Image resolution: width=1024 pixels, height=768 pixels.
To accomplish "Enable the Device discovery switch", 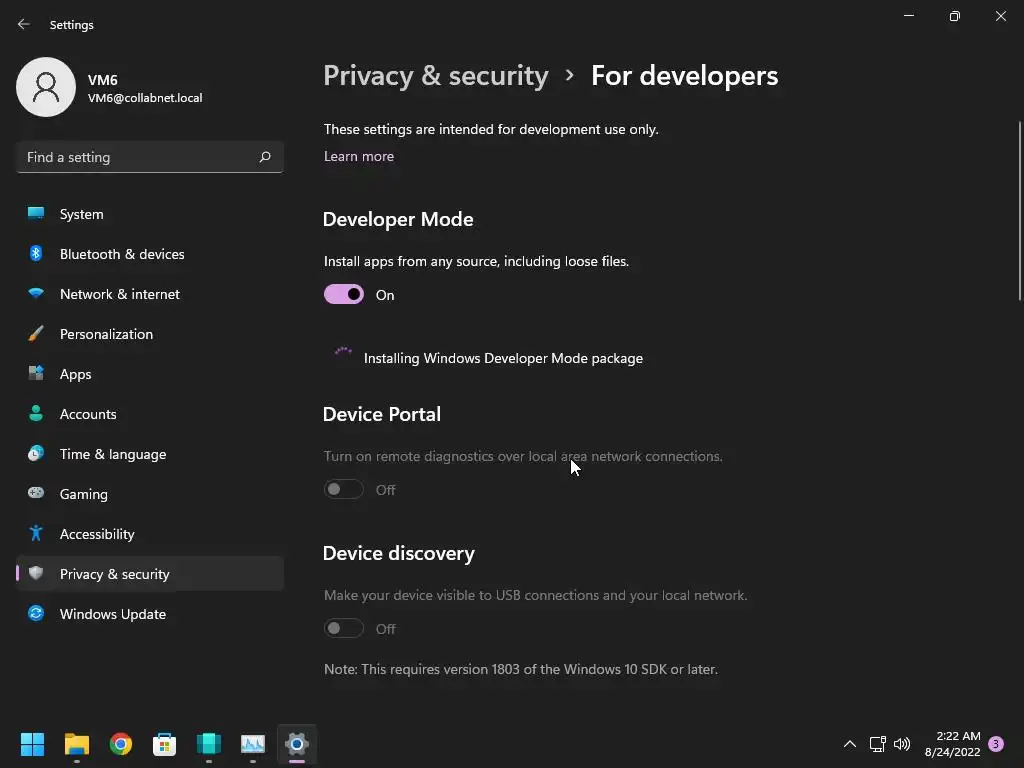I will tap(344, 629).
